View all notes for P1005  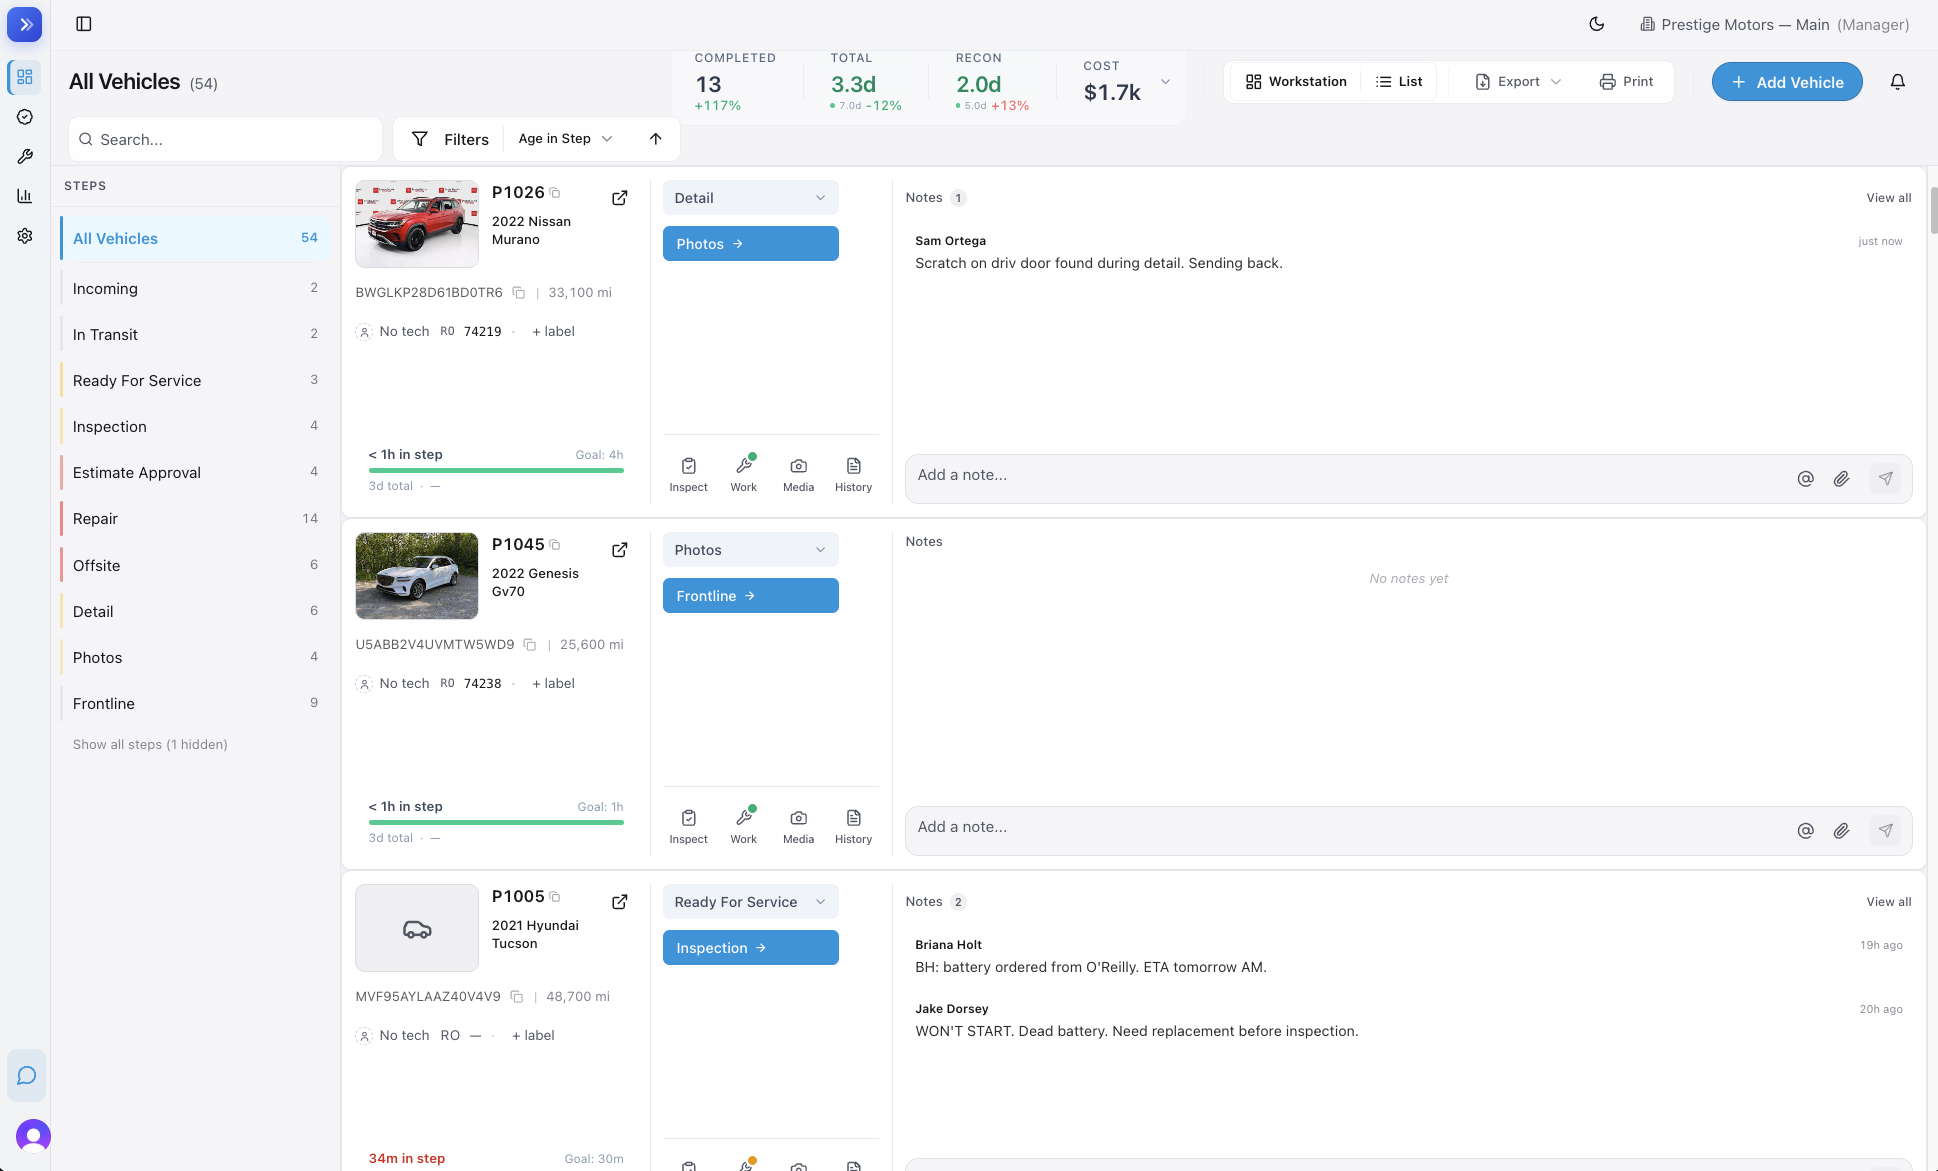[x=1889, y=902]
